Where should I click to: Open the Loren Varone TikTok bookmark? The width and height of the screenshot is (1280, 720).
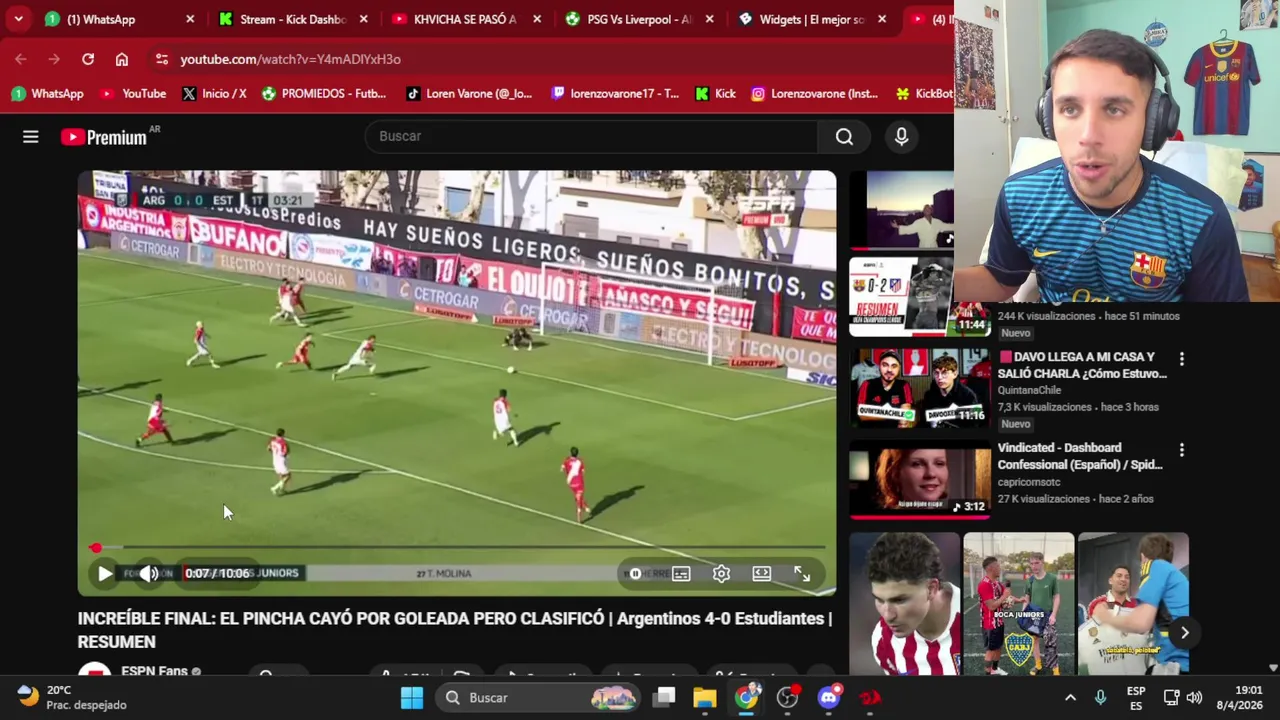[468, 94]
